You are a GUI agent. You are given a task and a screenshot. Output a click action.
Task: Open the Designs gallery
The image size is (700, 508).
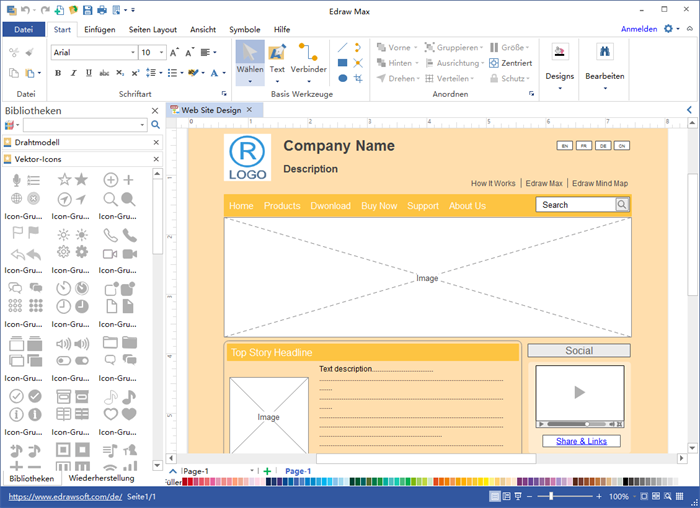point(560,62)
